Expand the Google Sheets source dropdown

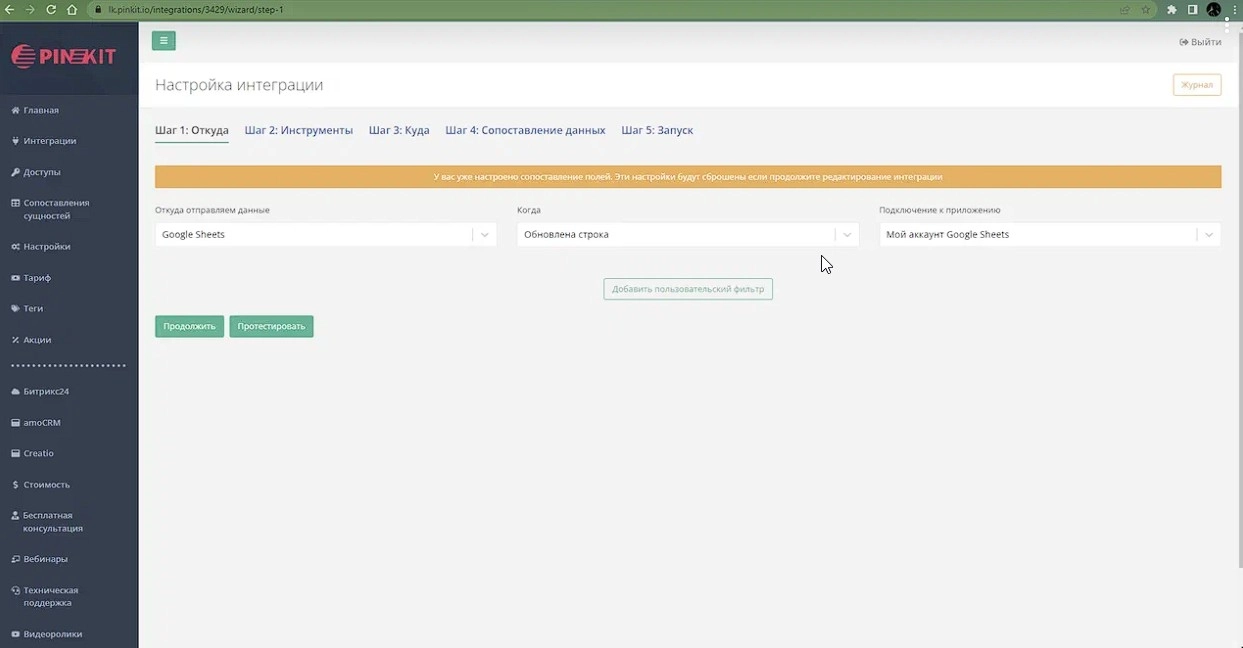coord(484,235)
